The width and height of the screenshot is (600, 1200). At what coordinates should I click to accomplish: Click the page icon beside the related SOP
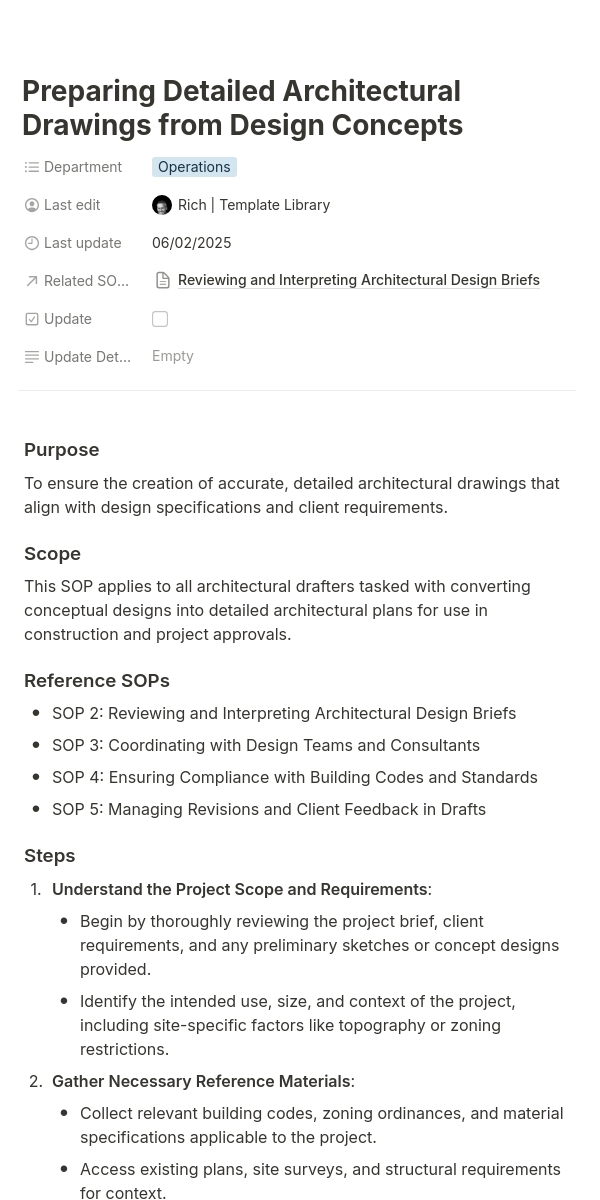coord(162,281)
